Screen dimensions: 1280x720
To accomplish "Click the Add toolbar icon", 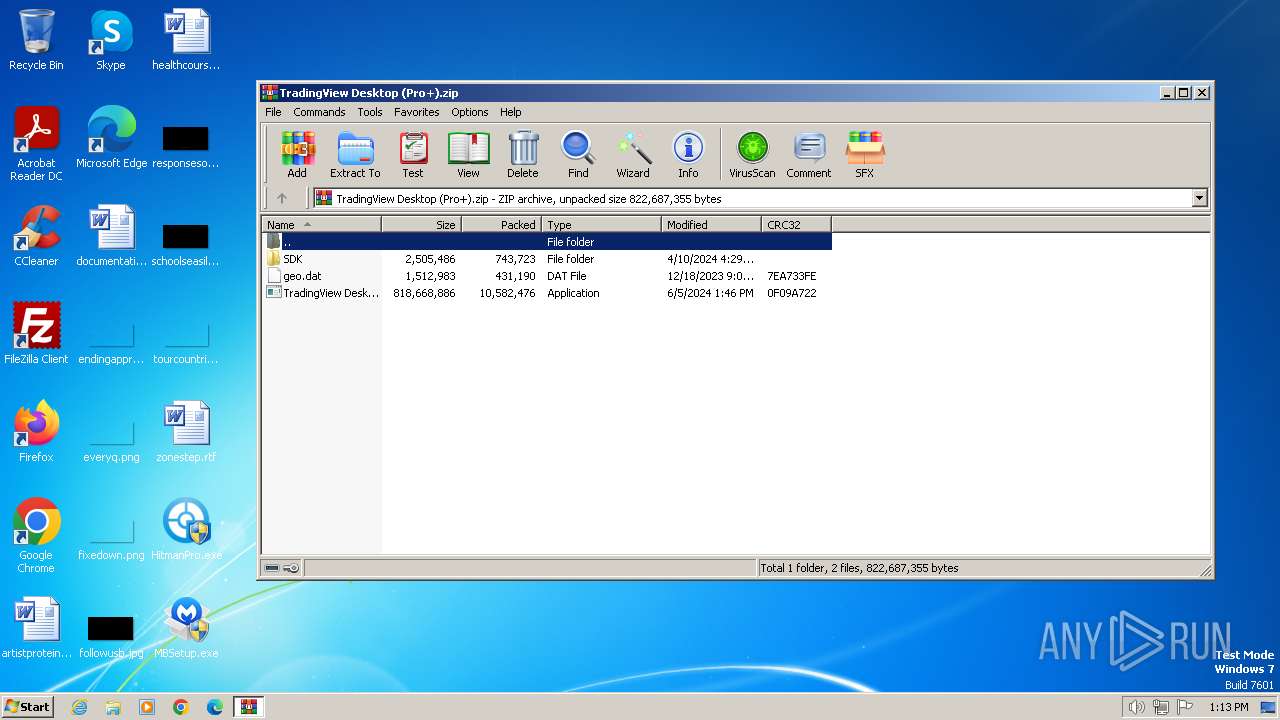I will (x=297, y=155).
